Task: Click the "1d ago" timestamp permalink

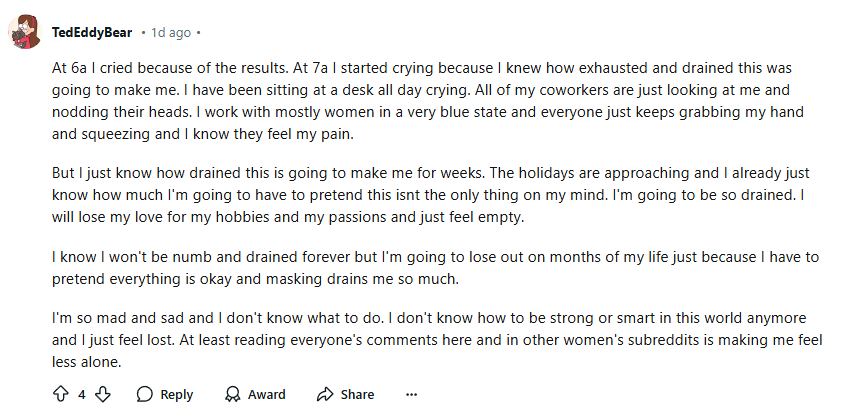Action: click(x=171, y=33)
